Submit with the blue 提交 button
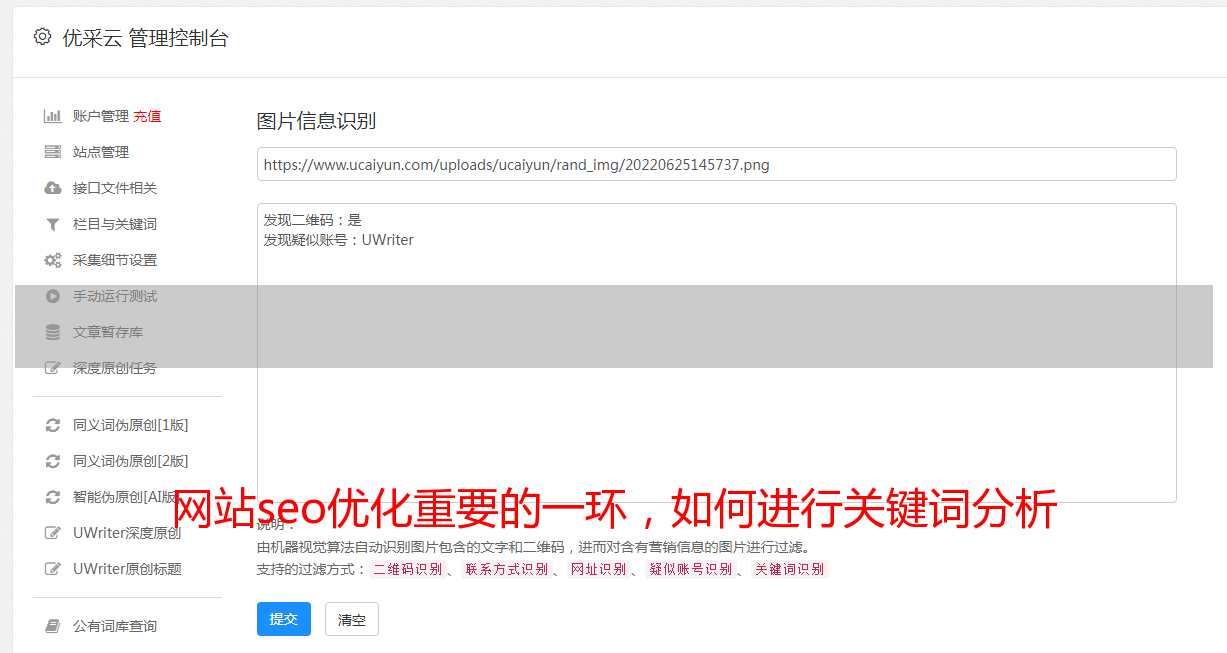Viewport: 1227px width, 653px height. tap(284, 619)
